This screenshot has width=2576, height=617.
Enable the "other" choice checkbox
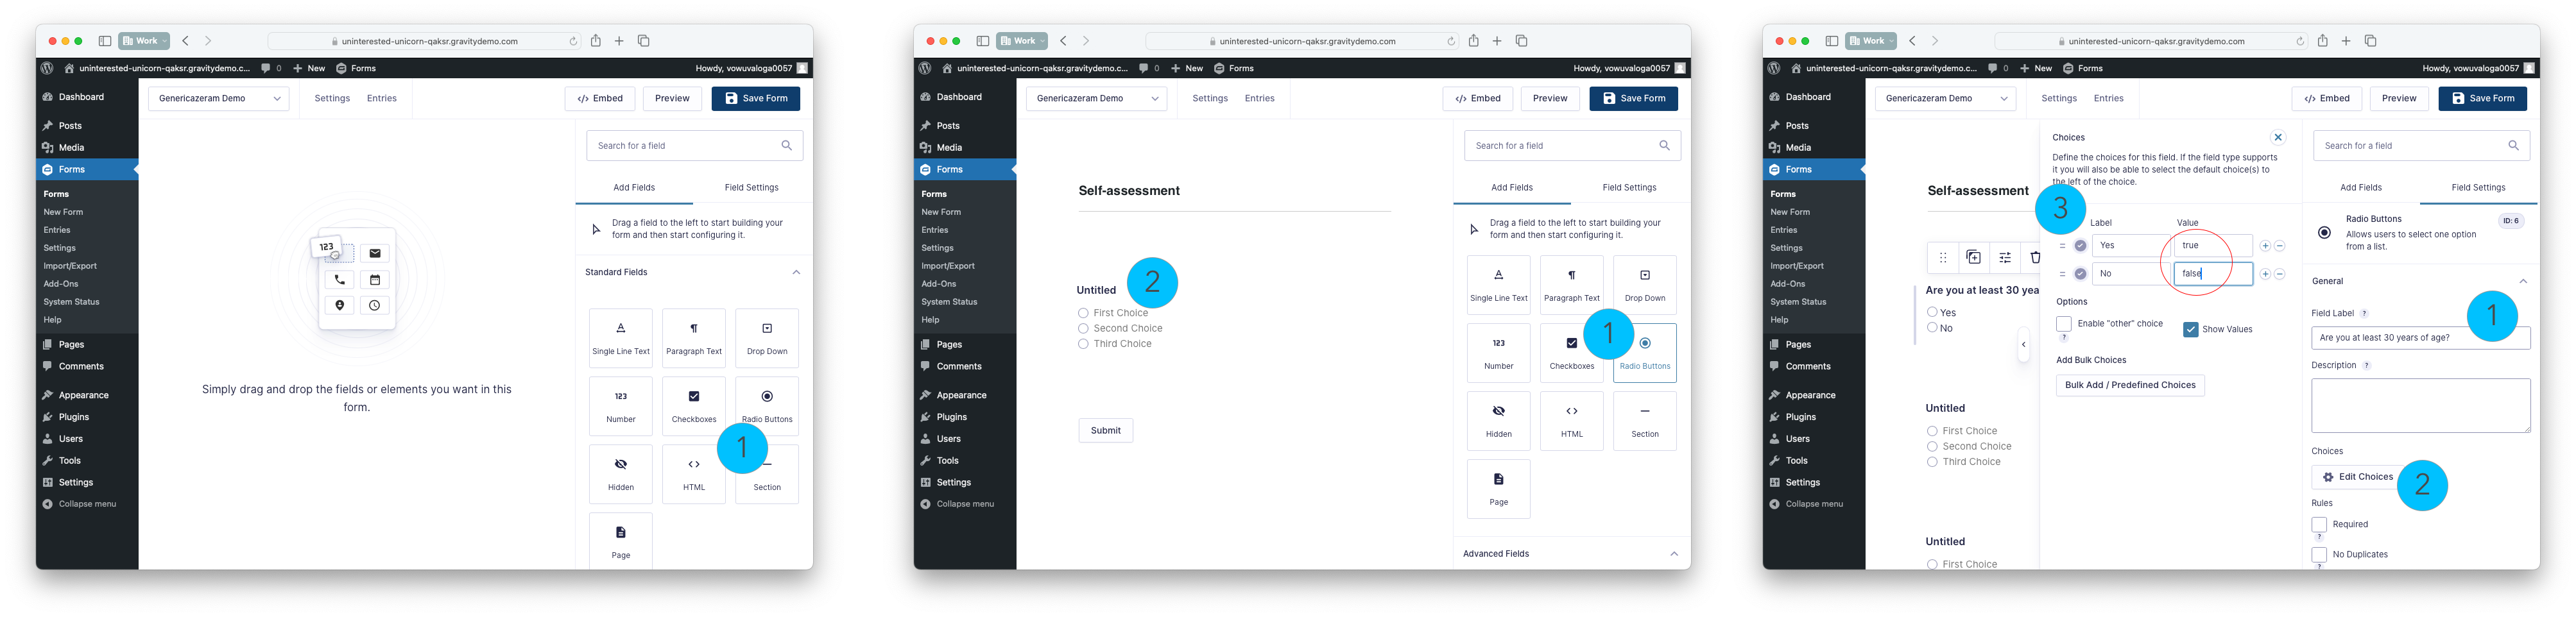[2063, 324]
